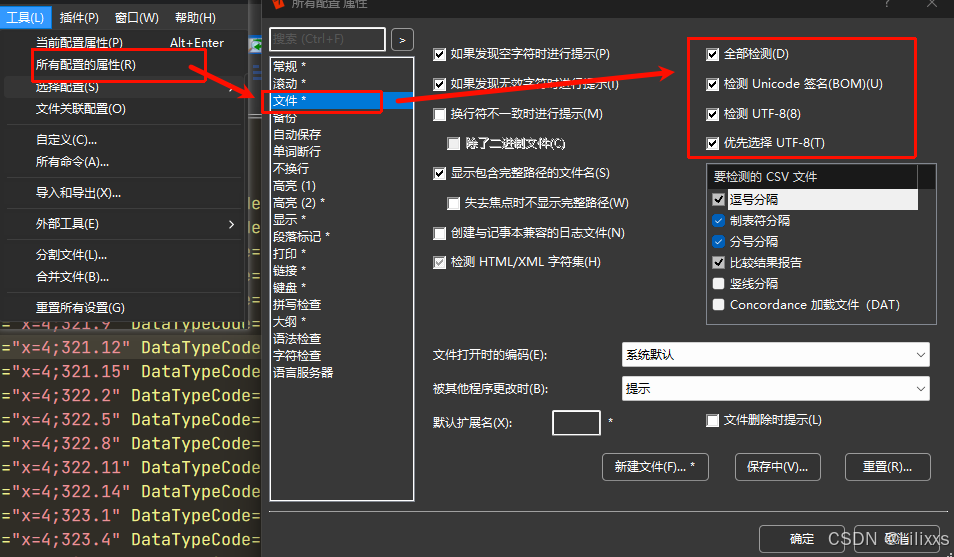Viewport: 954px width, 557px height.
Task: Expand the 外部工具(E) submenu arrow
Action: (x=231, y=224)
